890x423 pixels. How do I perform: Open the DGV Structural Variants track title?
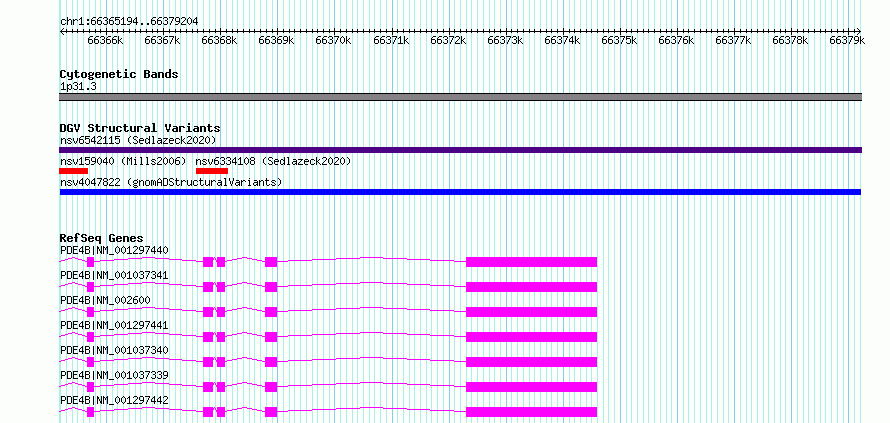tap(140, 128)
